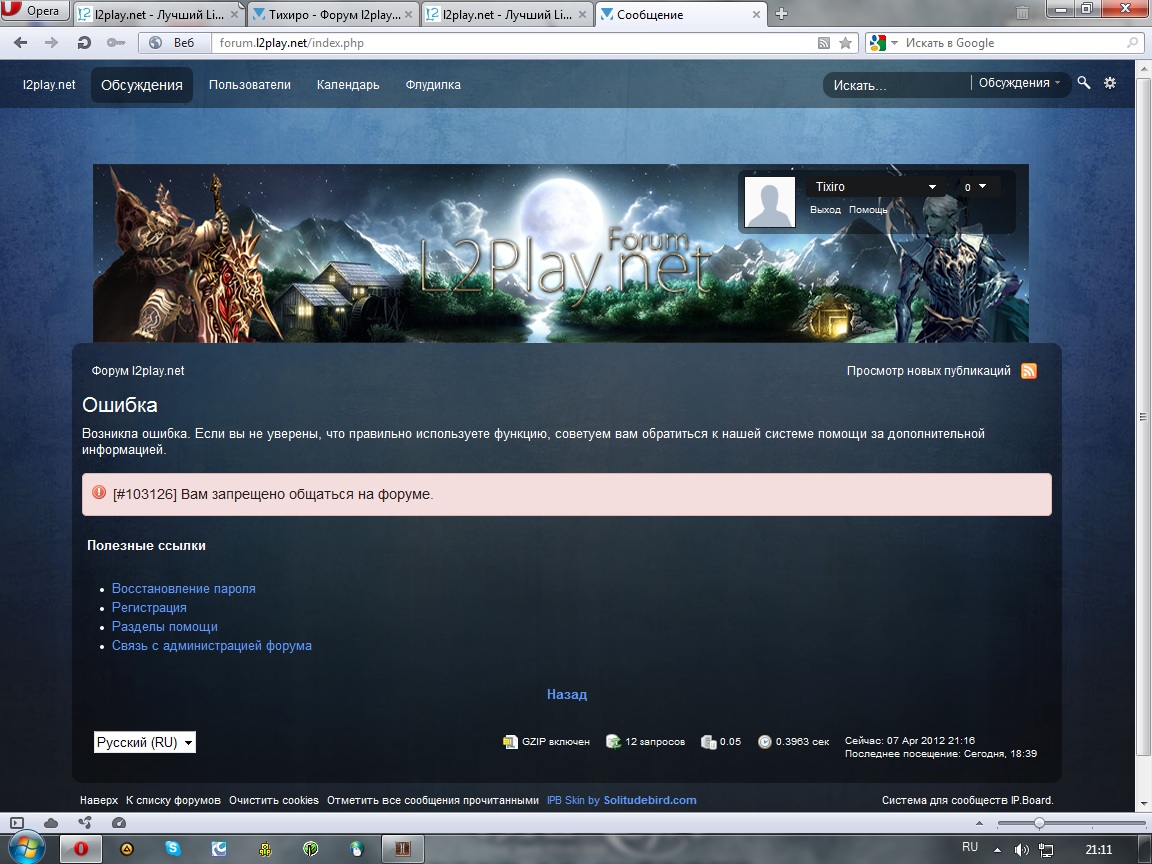Open the 'Русский (RU)' language dropdown
Viewport: 1152px width, 864px height.
(x=145, y=743)
